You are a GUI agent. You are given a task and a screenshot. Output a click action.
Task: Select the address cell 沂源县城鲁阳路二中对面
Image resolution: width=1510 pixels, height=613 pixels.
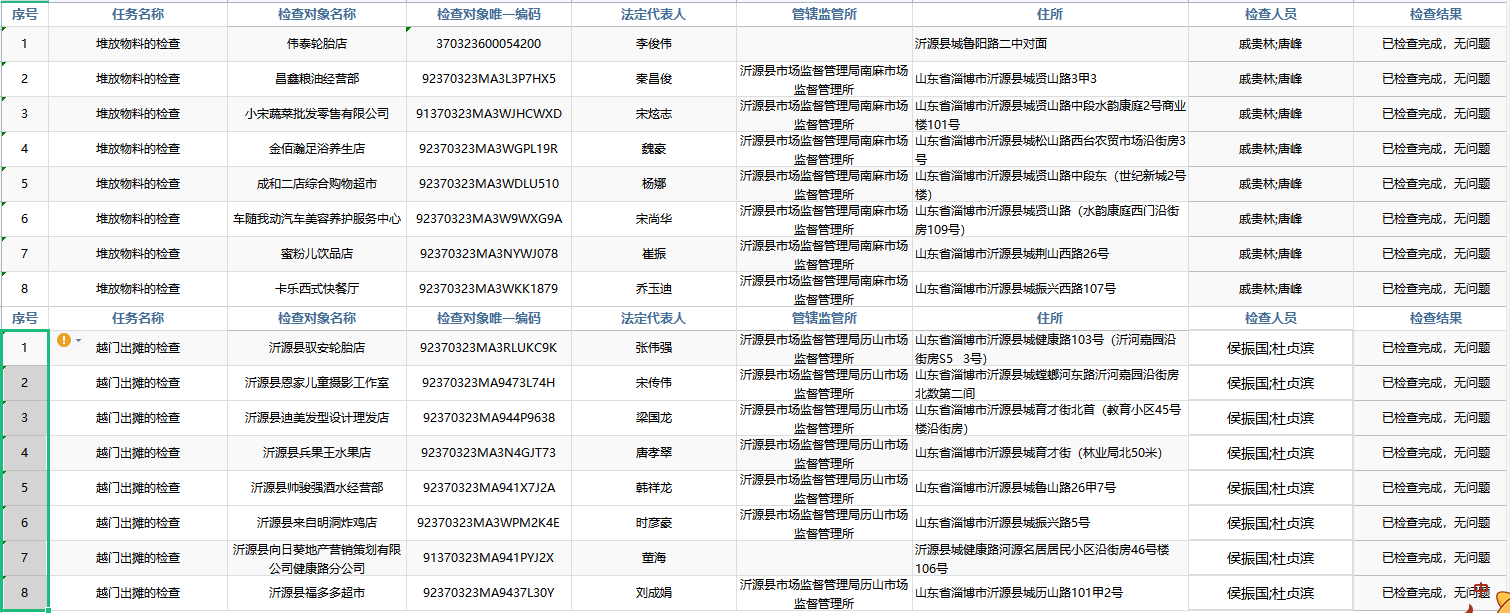tap(1049, 44)
